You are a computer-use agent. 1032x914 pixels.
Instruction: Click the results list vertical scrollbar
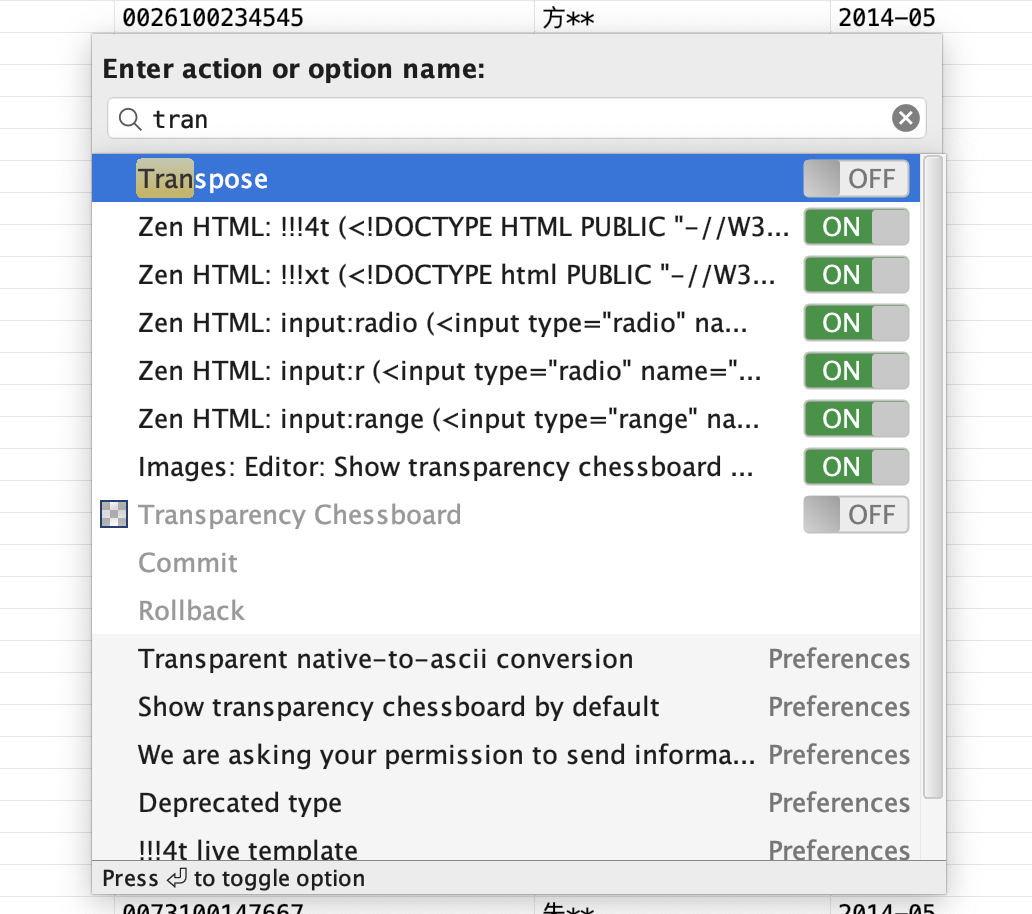coord(932,476)
